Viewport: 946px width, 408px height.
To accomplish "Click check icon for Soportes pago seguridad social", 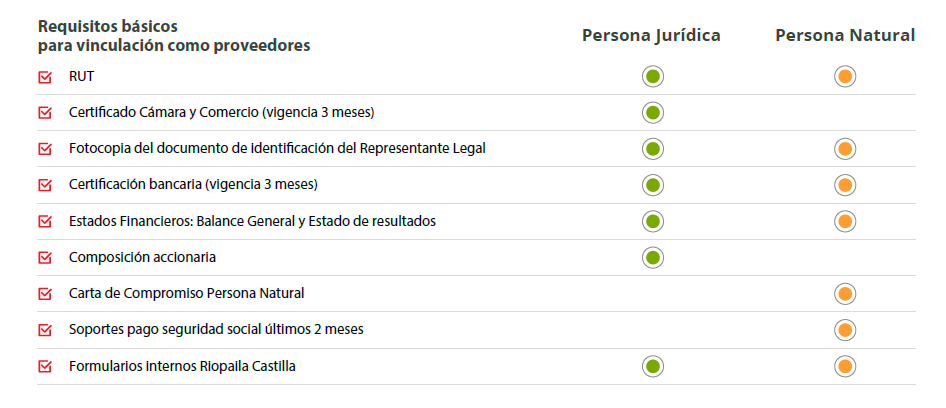I will 45,330.
